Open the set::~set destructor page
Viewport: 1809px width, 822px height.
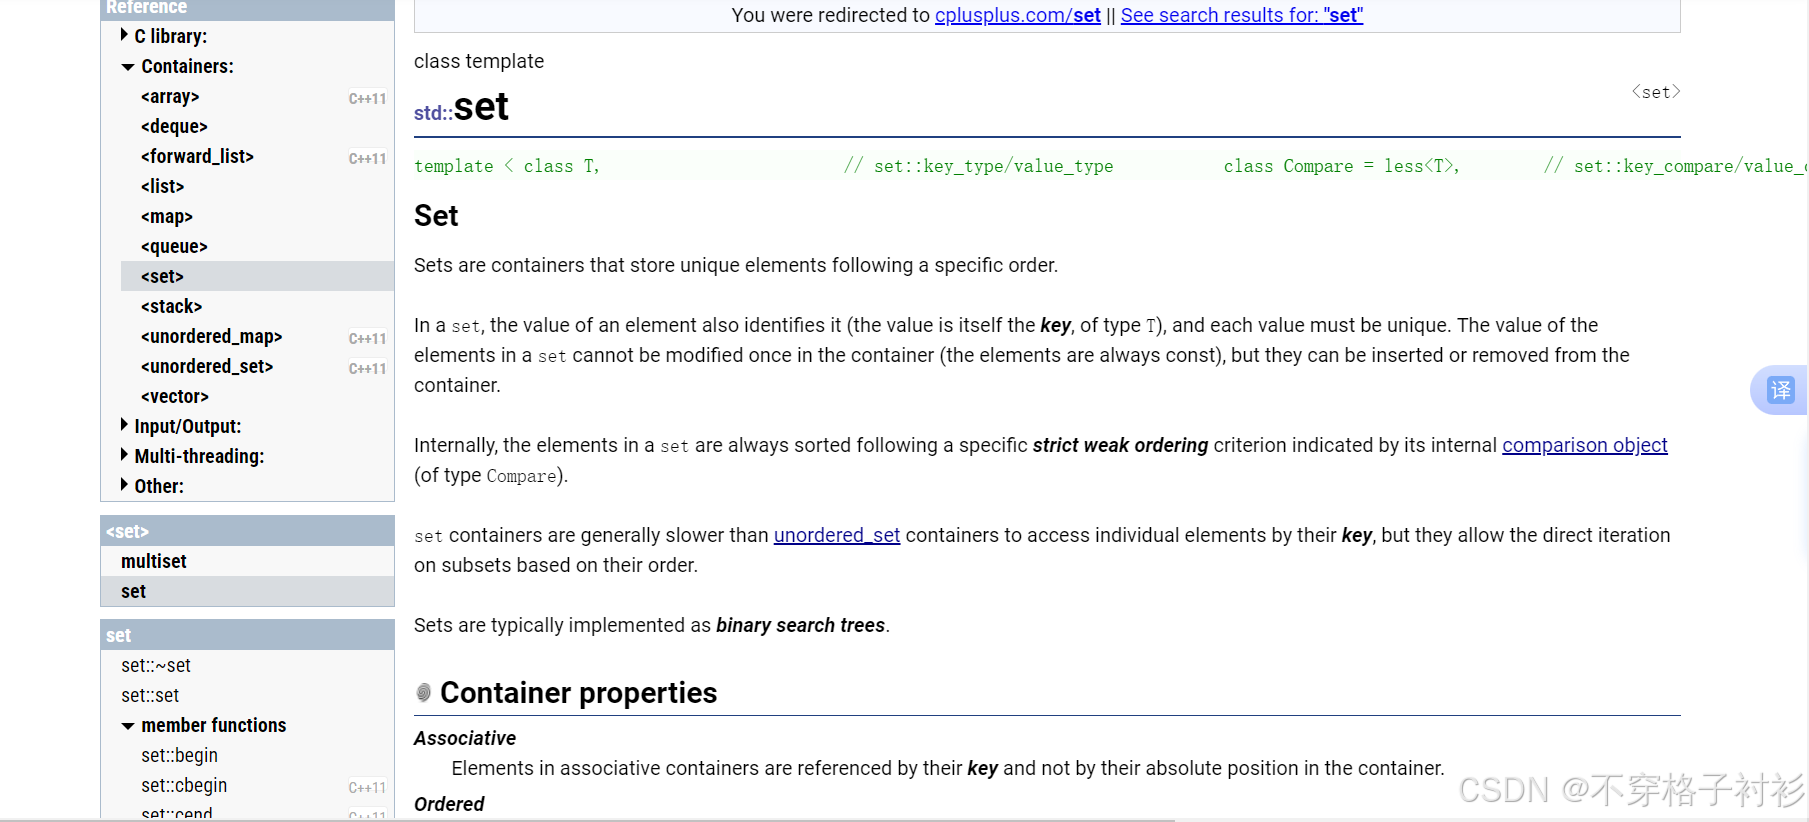[155, 665]
